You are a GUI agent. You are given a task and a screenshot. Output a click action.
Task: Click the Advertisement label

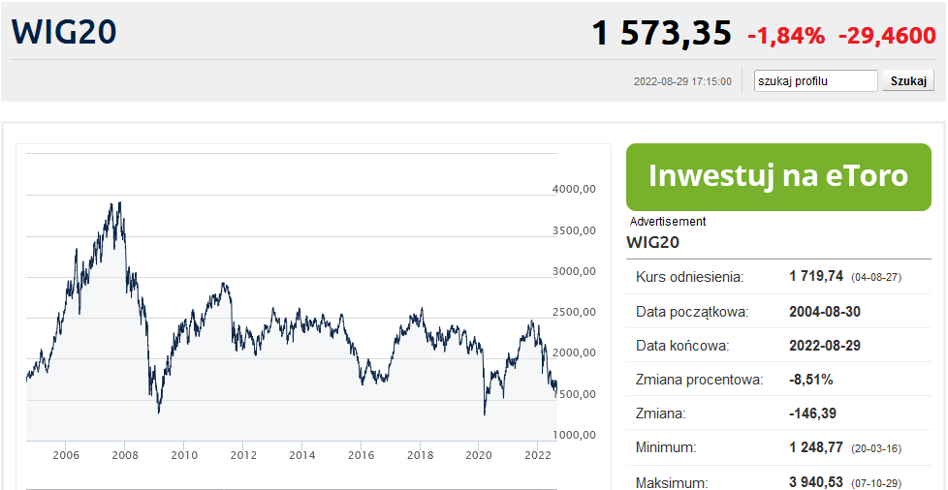pyautogui.click(x=667, y=221)
